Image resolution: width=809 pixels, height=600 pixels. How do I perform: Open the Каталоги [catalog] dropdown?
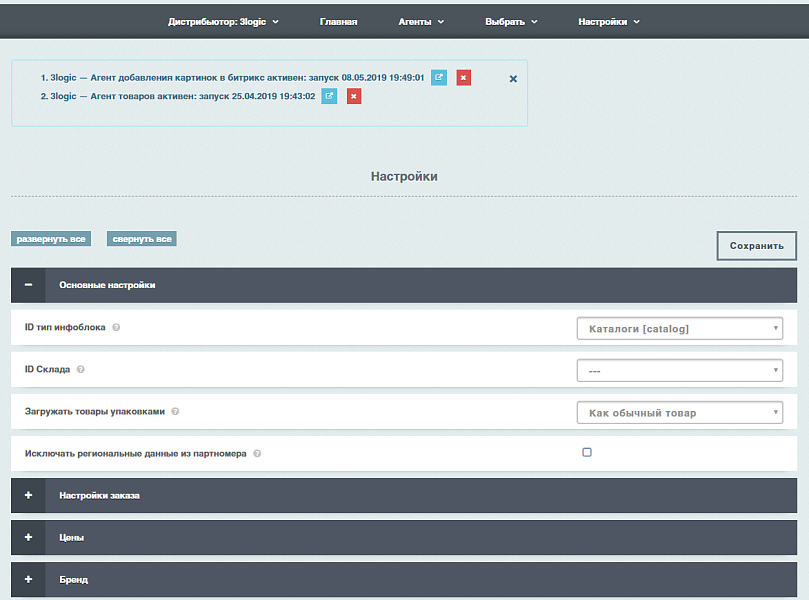pyautogui.click(x=679, y=328)
